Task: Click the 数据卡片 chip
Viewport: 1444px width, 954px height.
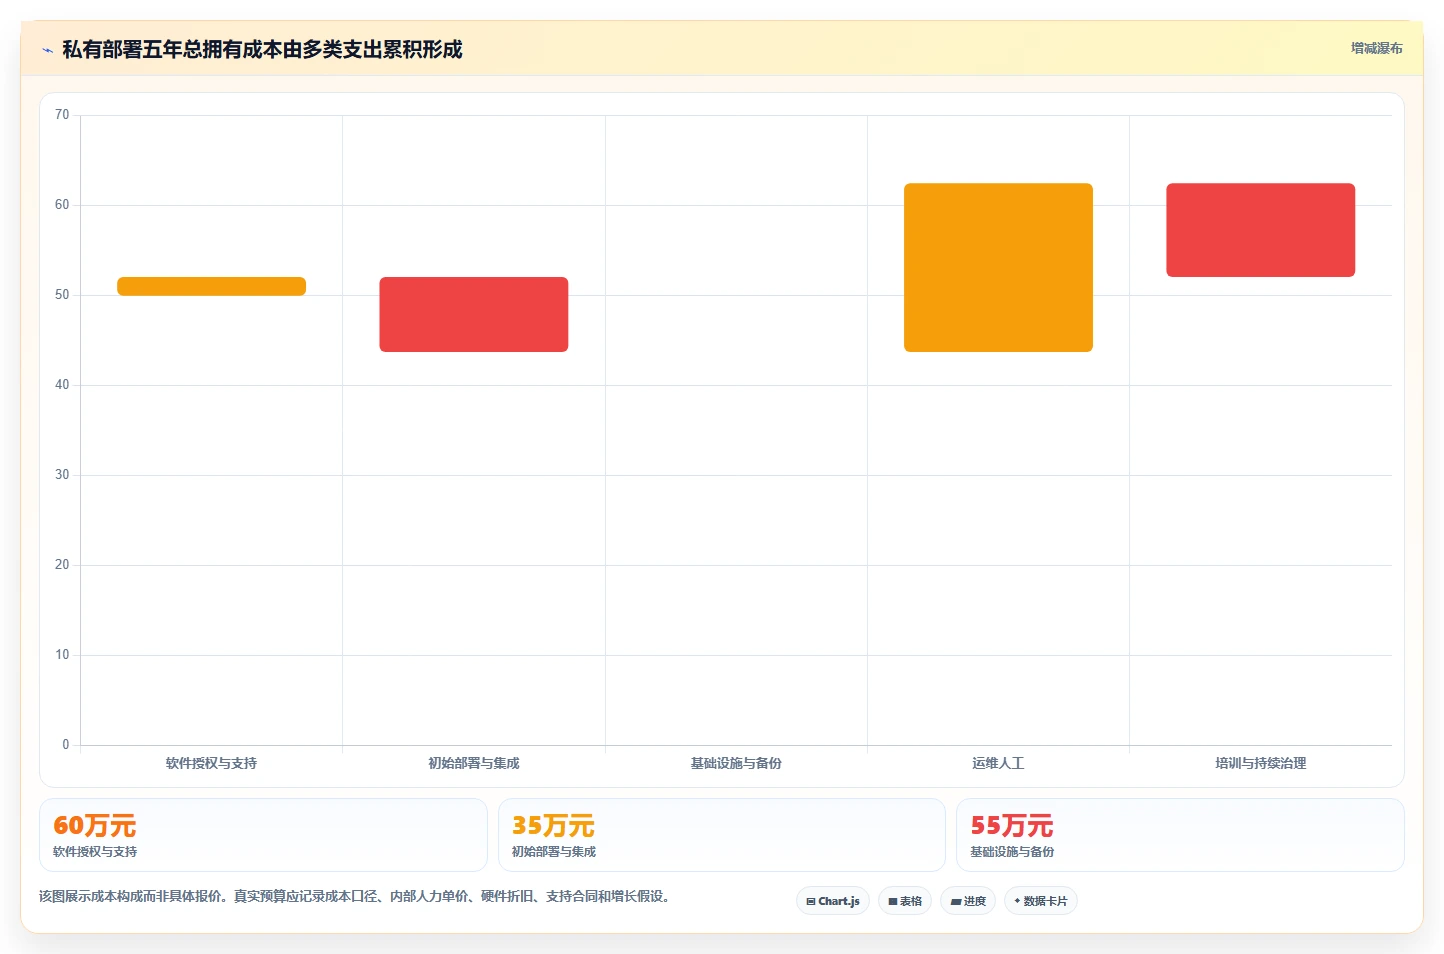Action: click(x=1040, y=901)
